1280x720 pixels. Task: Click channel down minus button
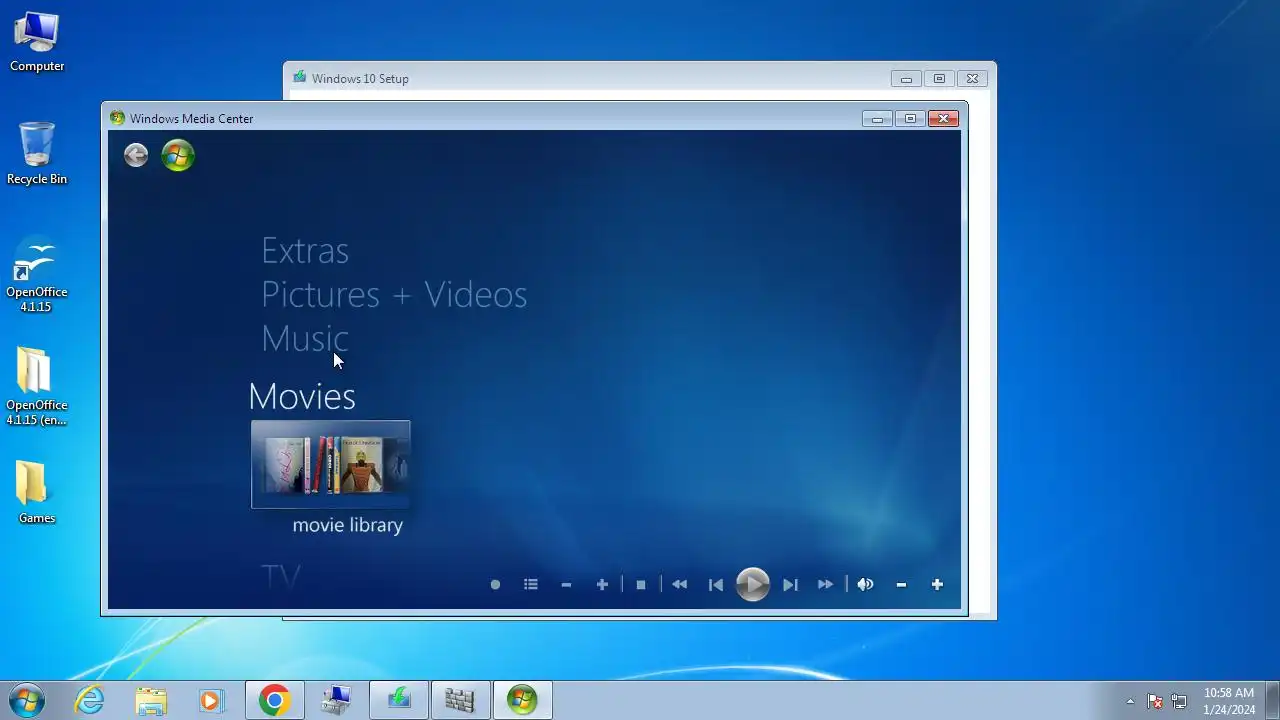(566, 584)
